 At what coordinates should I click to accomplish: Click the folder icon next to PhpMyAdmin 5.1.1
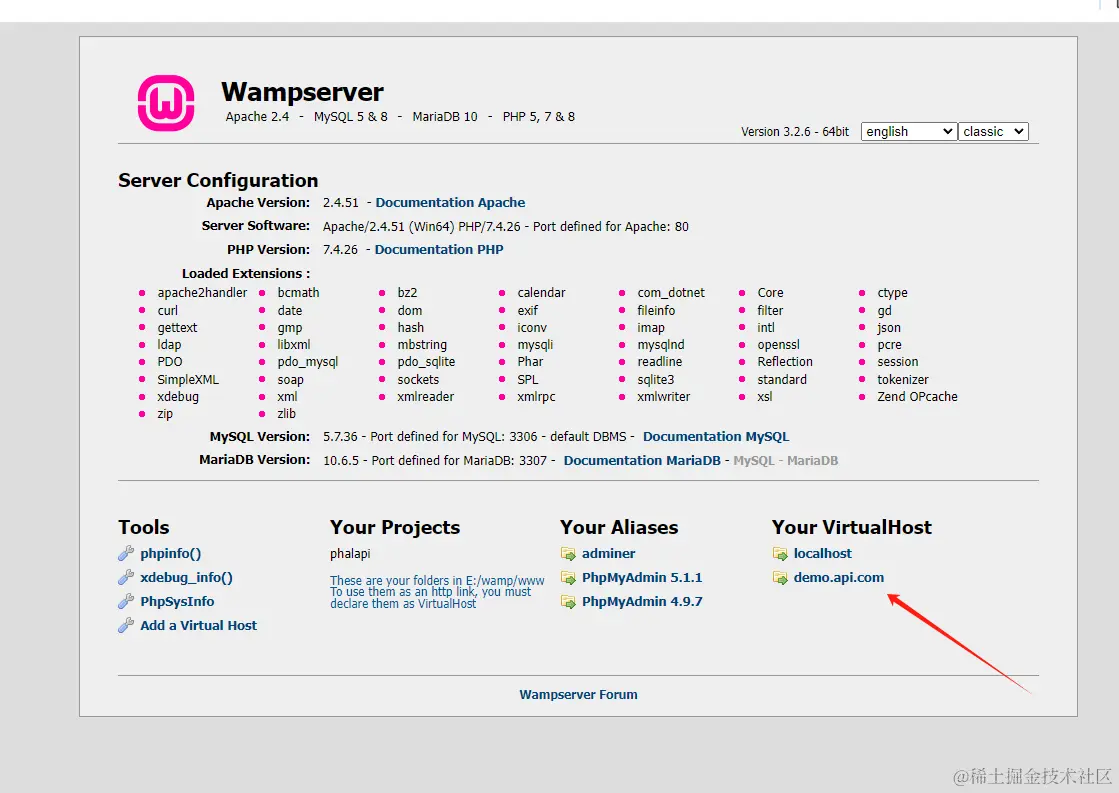tap(568, 578)
